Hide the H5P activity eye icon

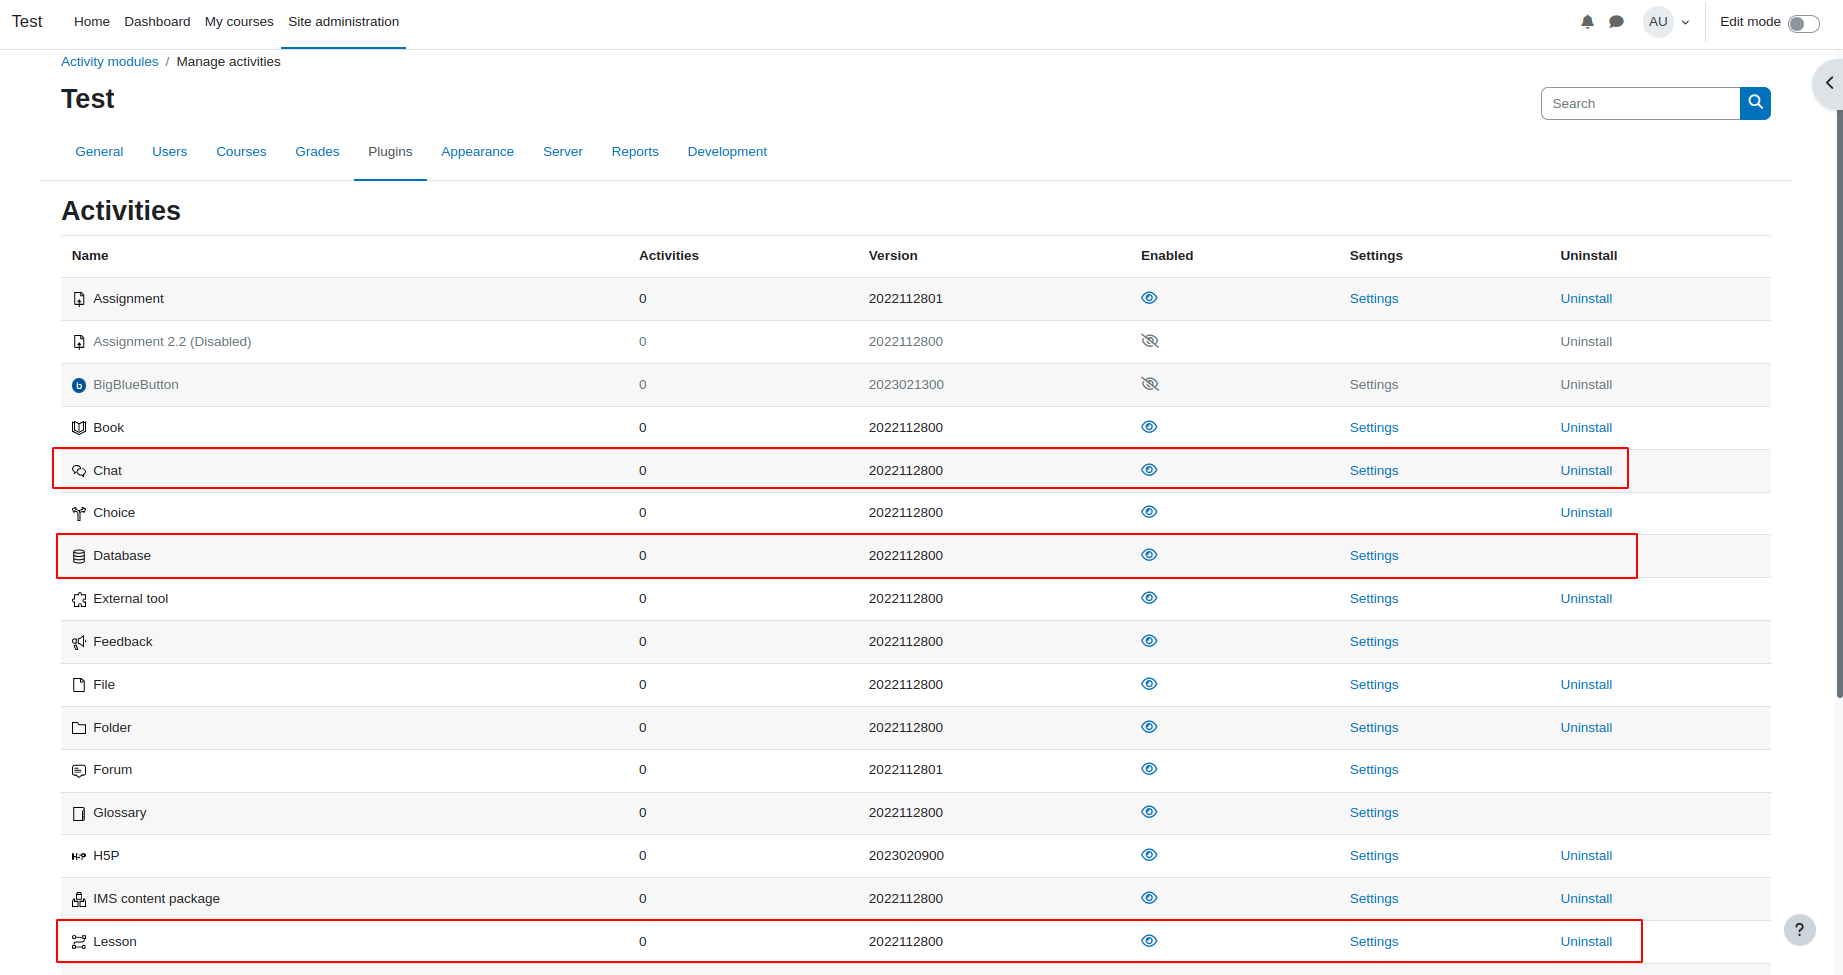(x=1149, y=855)
